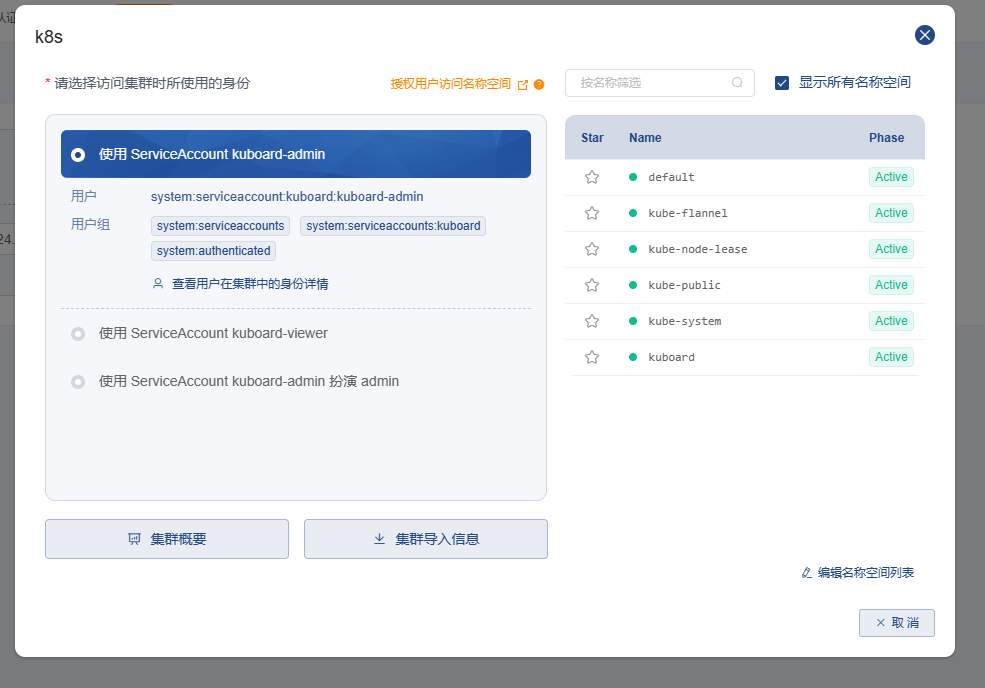Click the search magnifier icon in filter box
Screen dimensions: 985x688
tap(737, 82)
